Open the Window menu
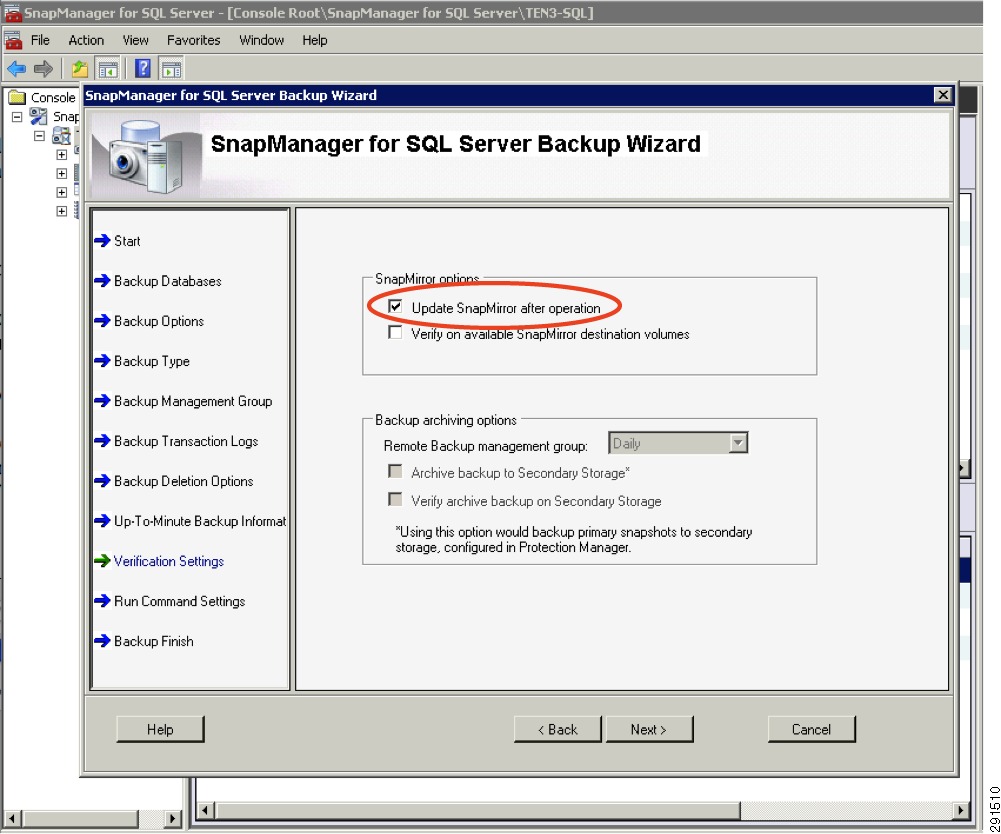 (262, 40)
